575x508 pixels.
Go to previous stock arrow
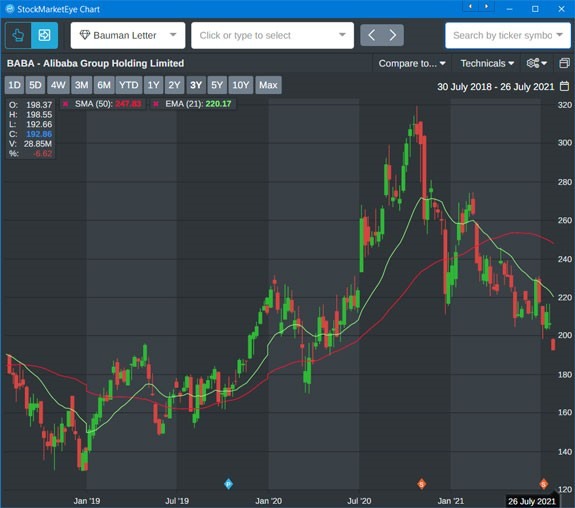[371, 35]
